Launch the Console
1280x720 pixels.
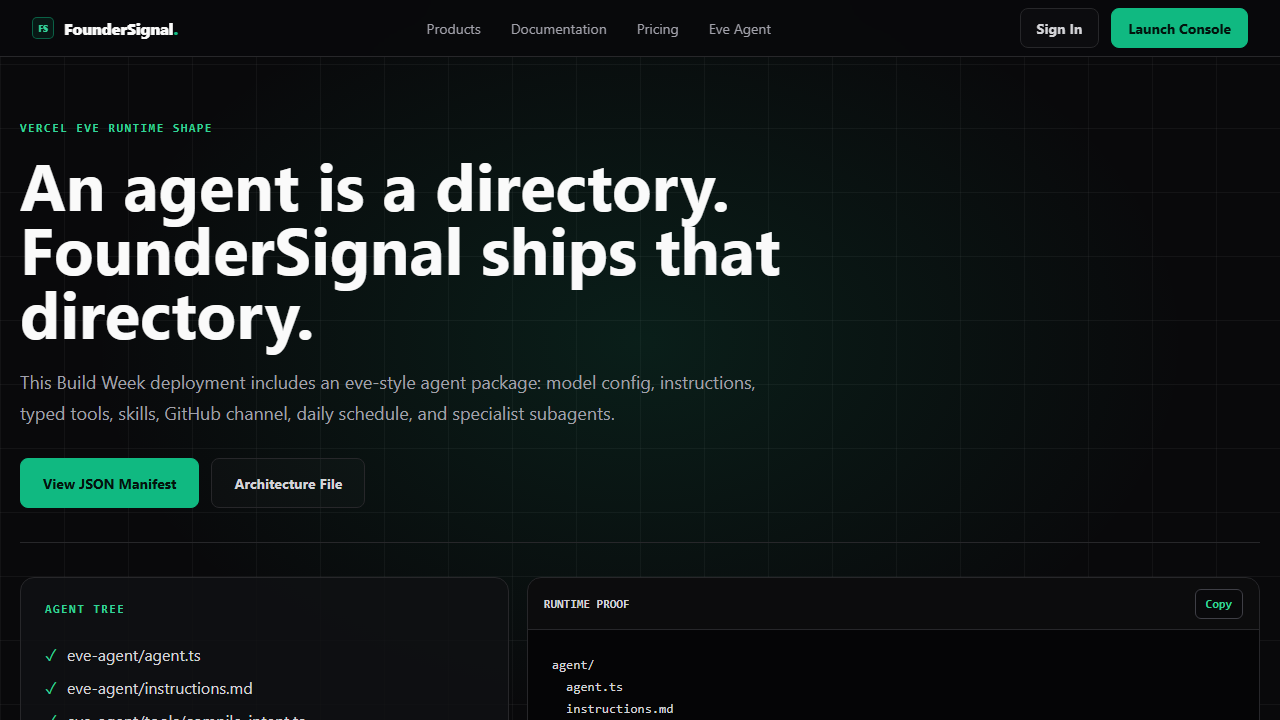point(1179,28)
